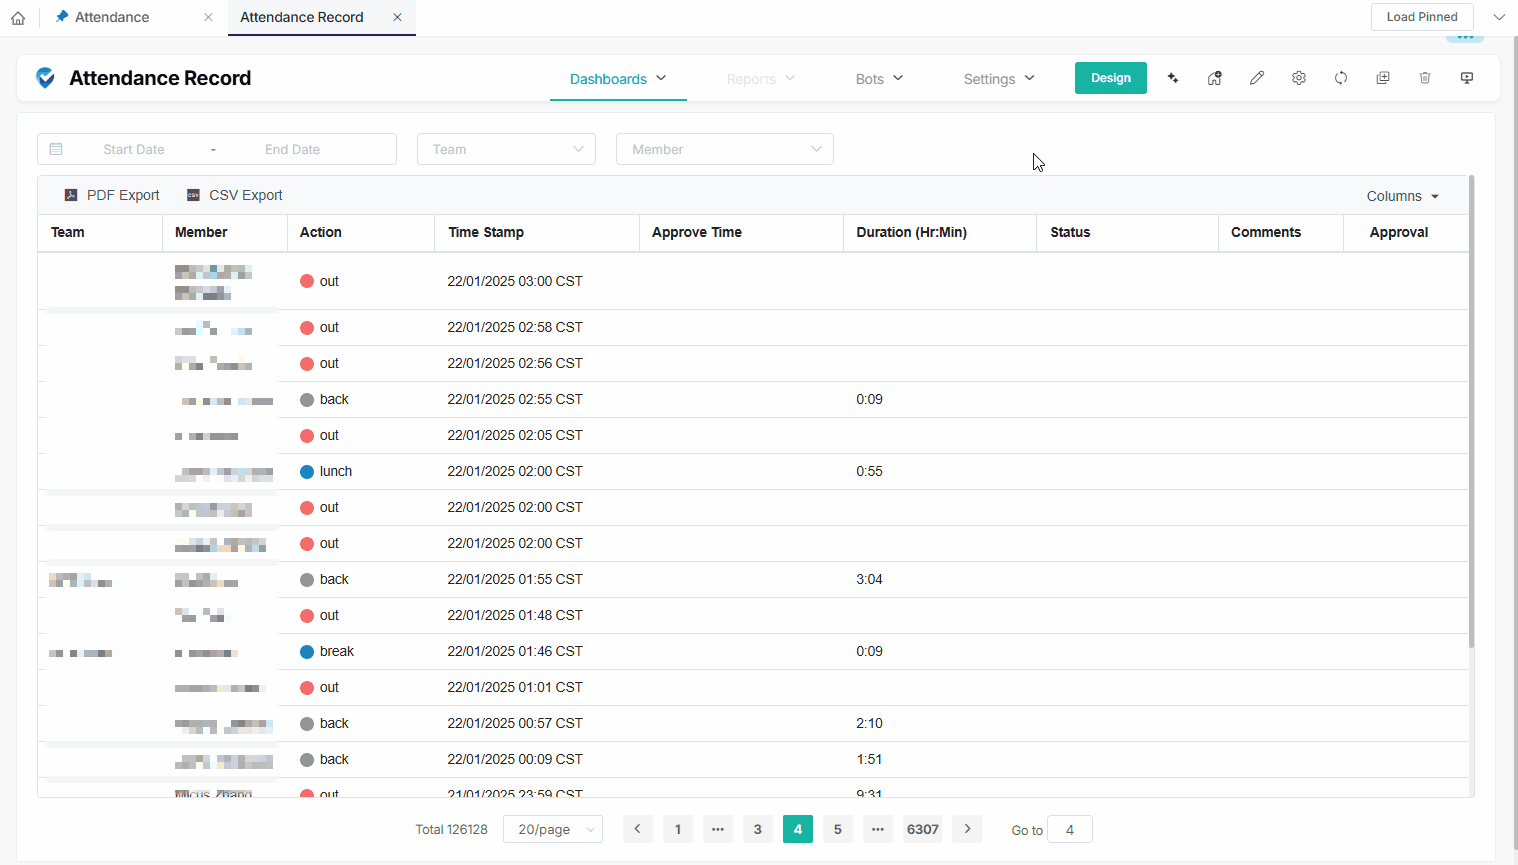Click PDF Export
1518x865 pixels.
coord(112,195)
